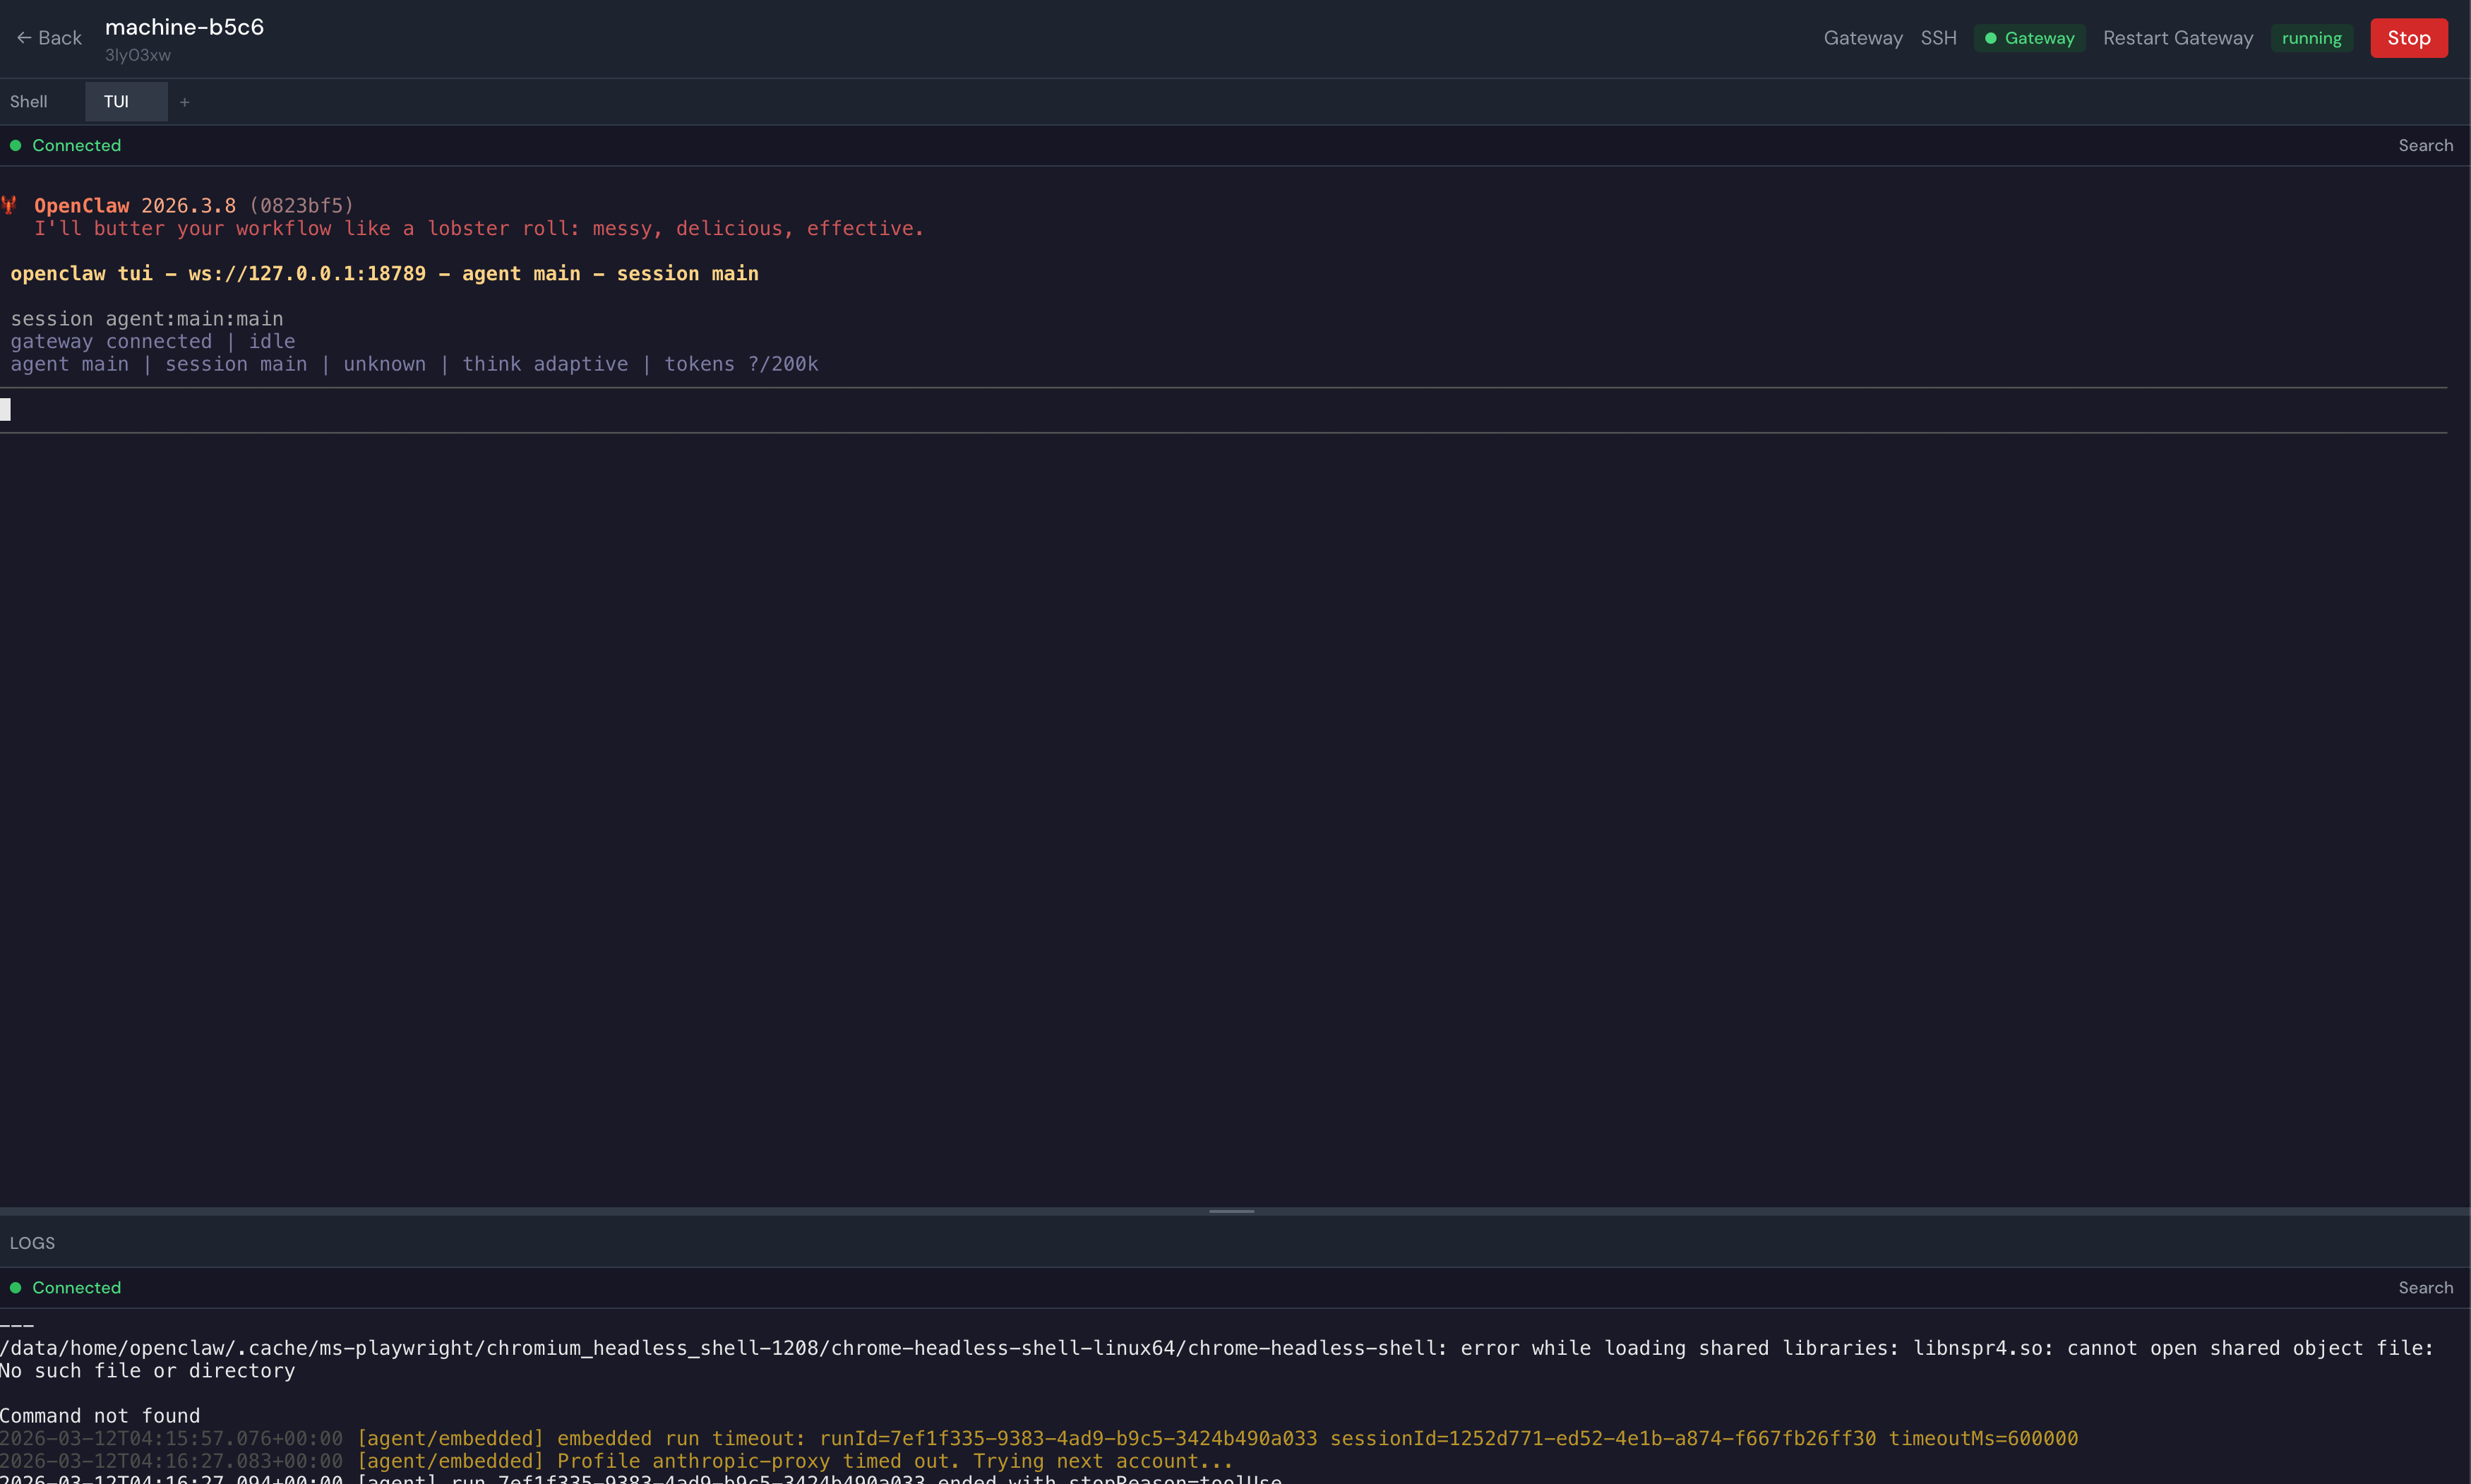
Task: Click Restart Gateway
Action: coord(2177,38)
